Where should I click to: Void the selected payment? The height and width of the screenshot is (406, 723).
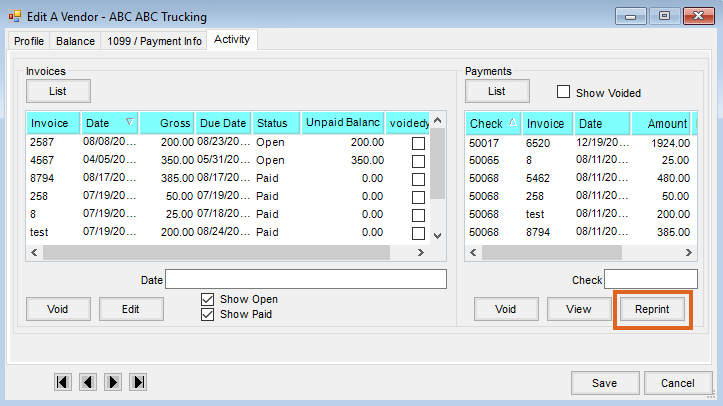pos(506,309)
